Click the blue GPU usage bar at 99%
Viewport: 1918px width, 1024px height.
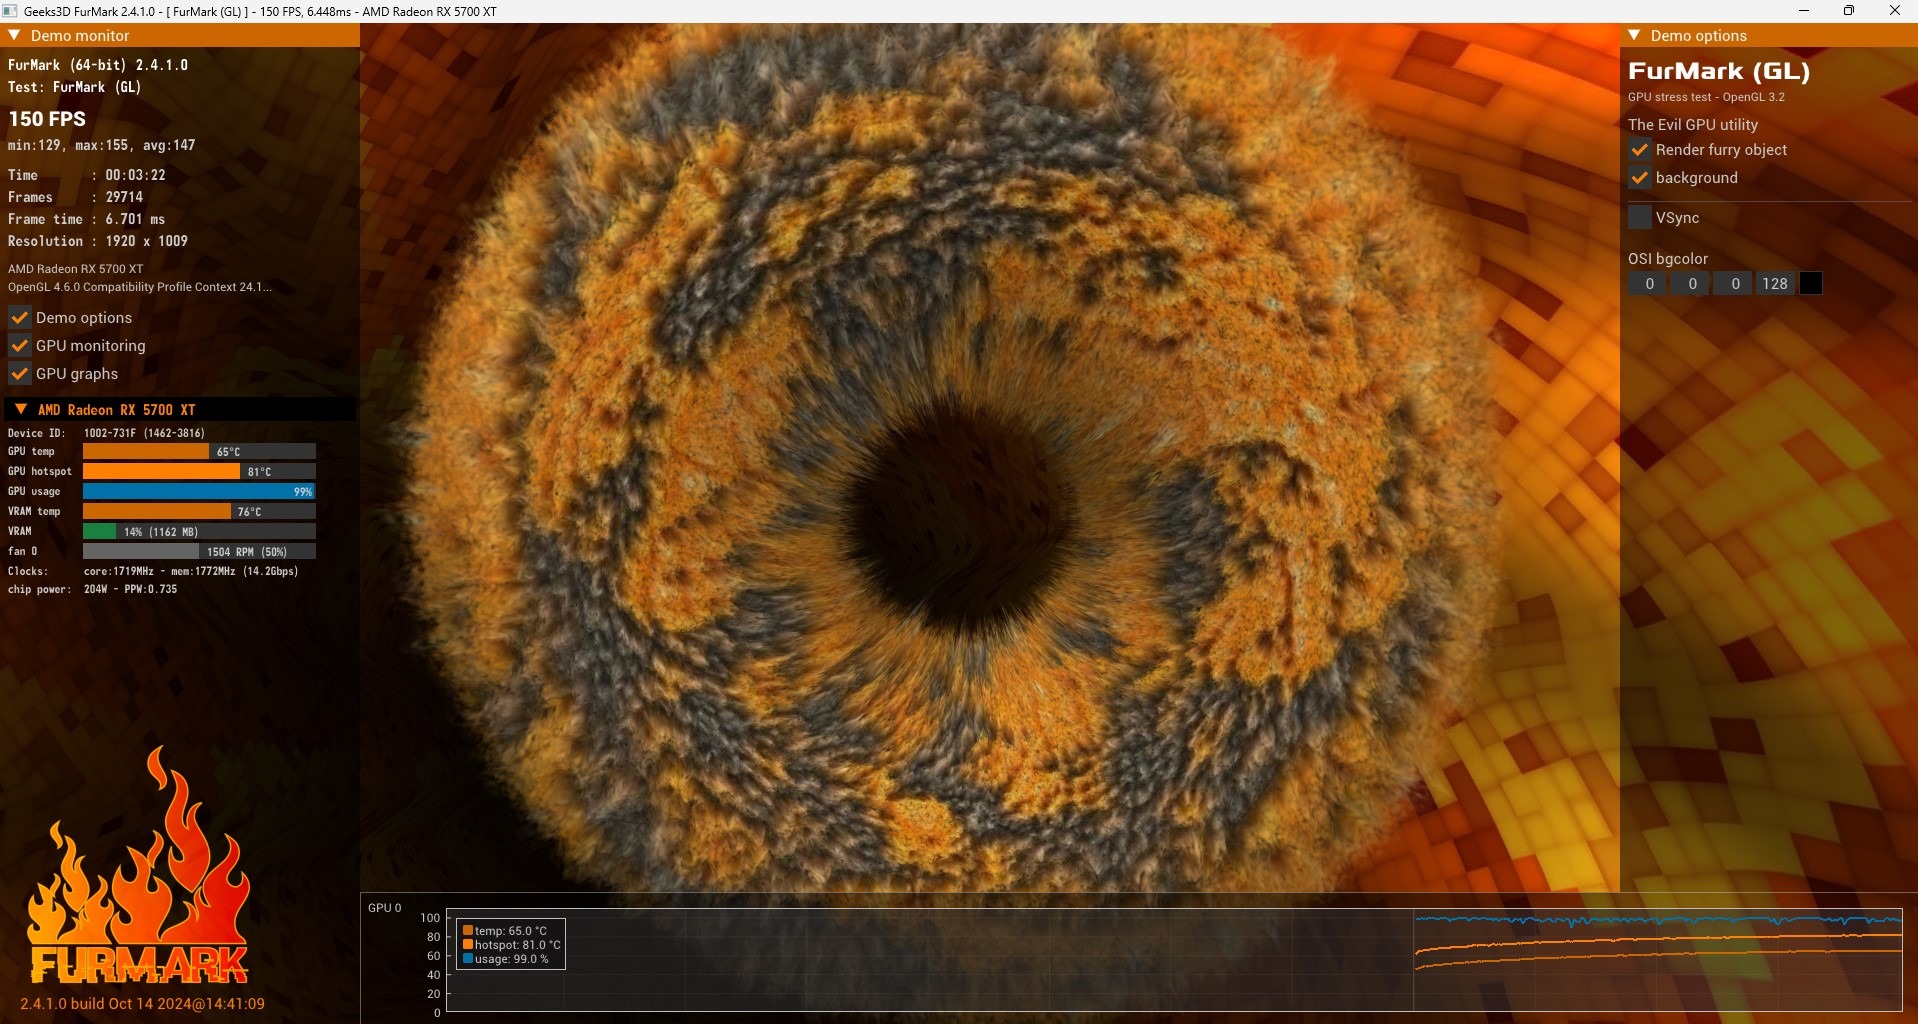coord(199,492)
